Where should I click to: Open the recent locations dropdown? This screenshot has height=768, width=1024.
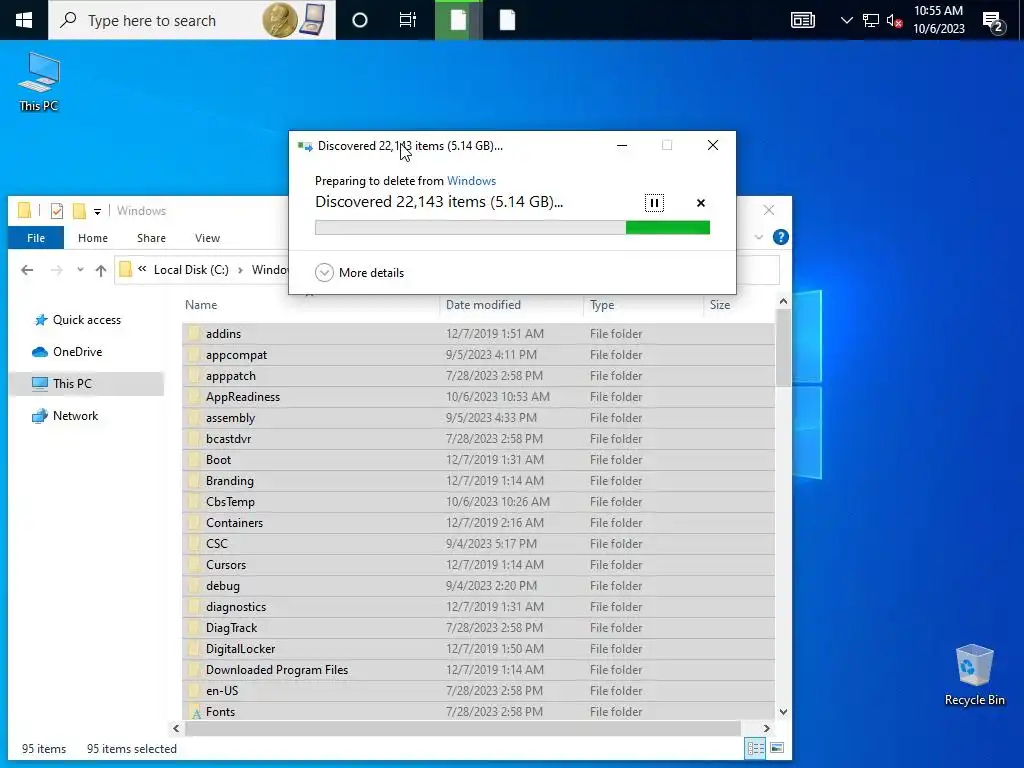pyautogui.click(x=80, y=270)
